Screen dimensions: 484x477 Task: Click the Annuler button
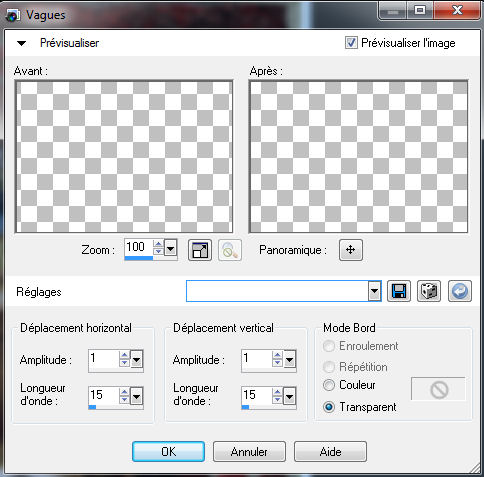coord(249,452)
